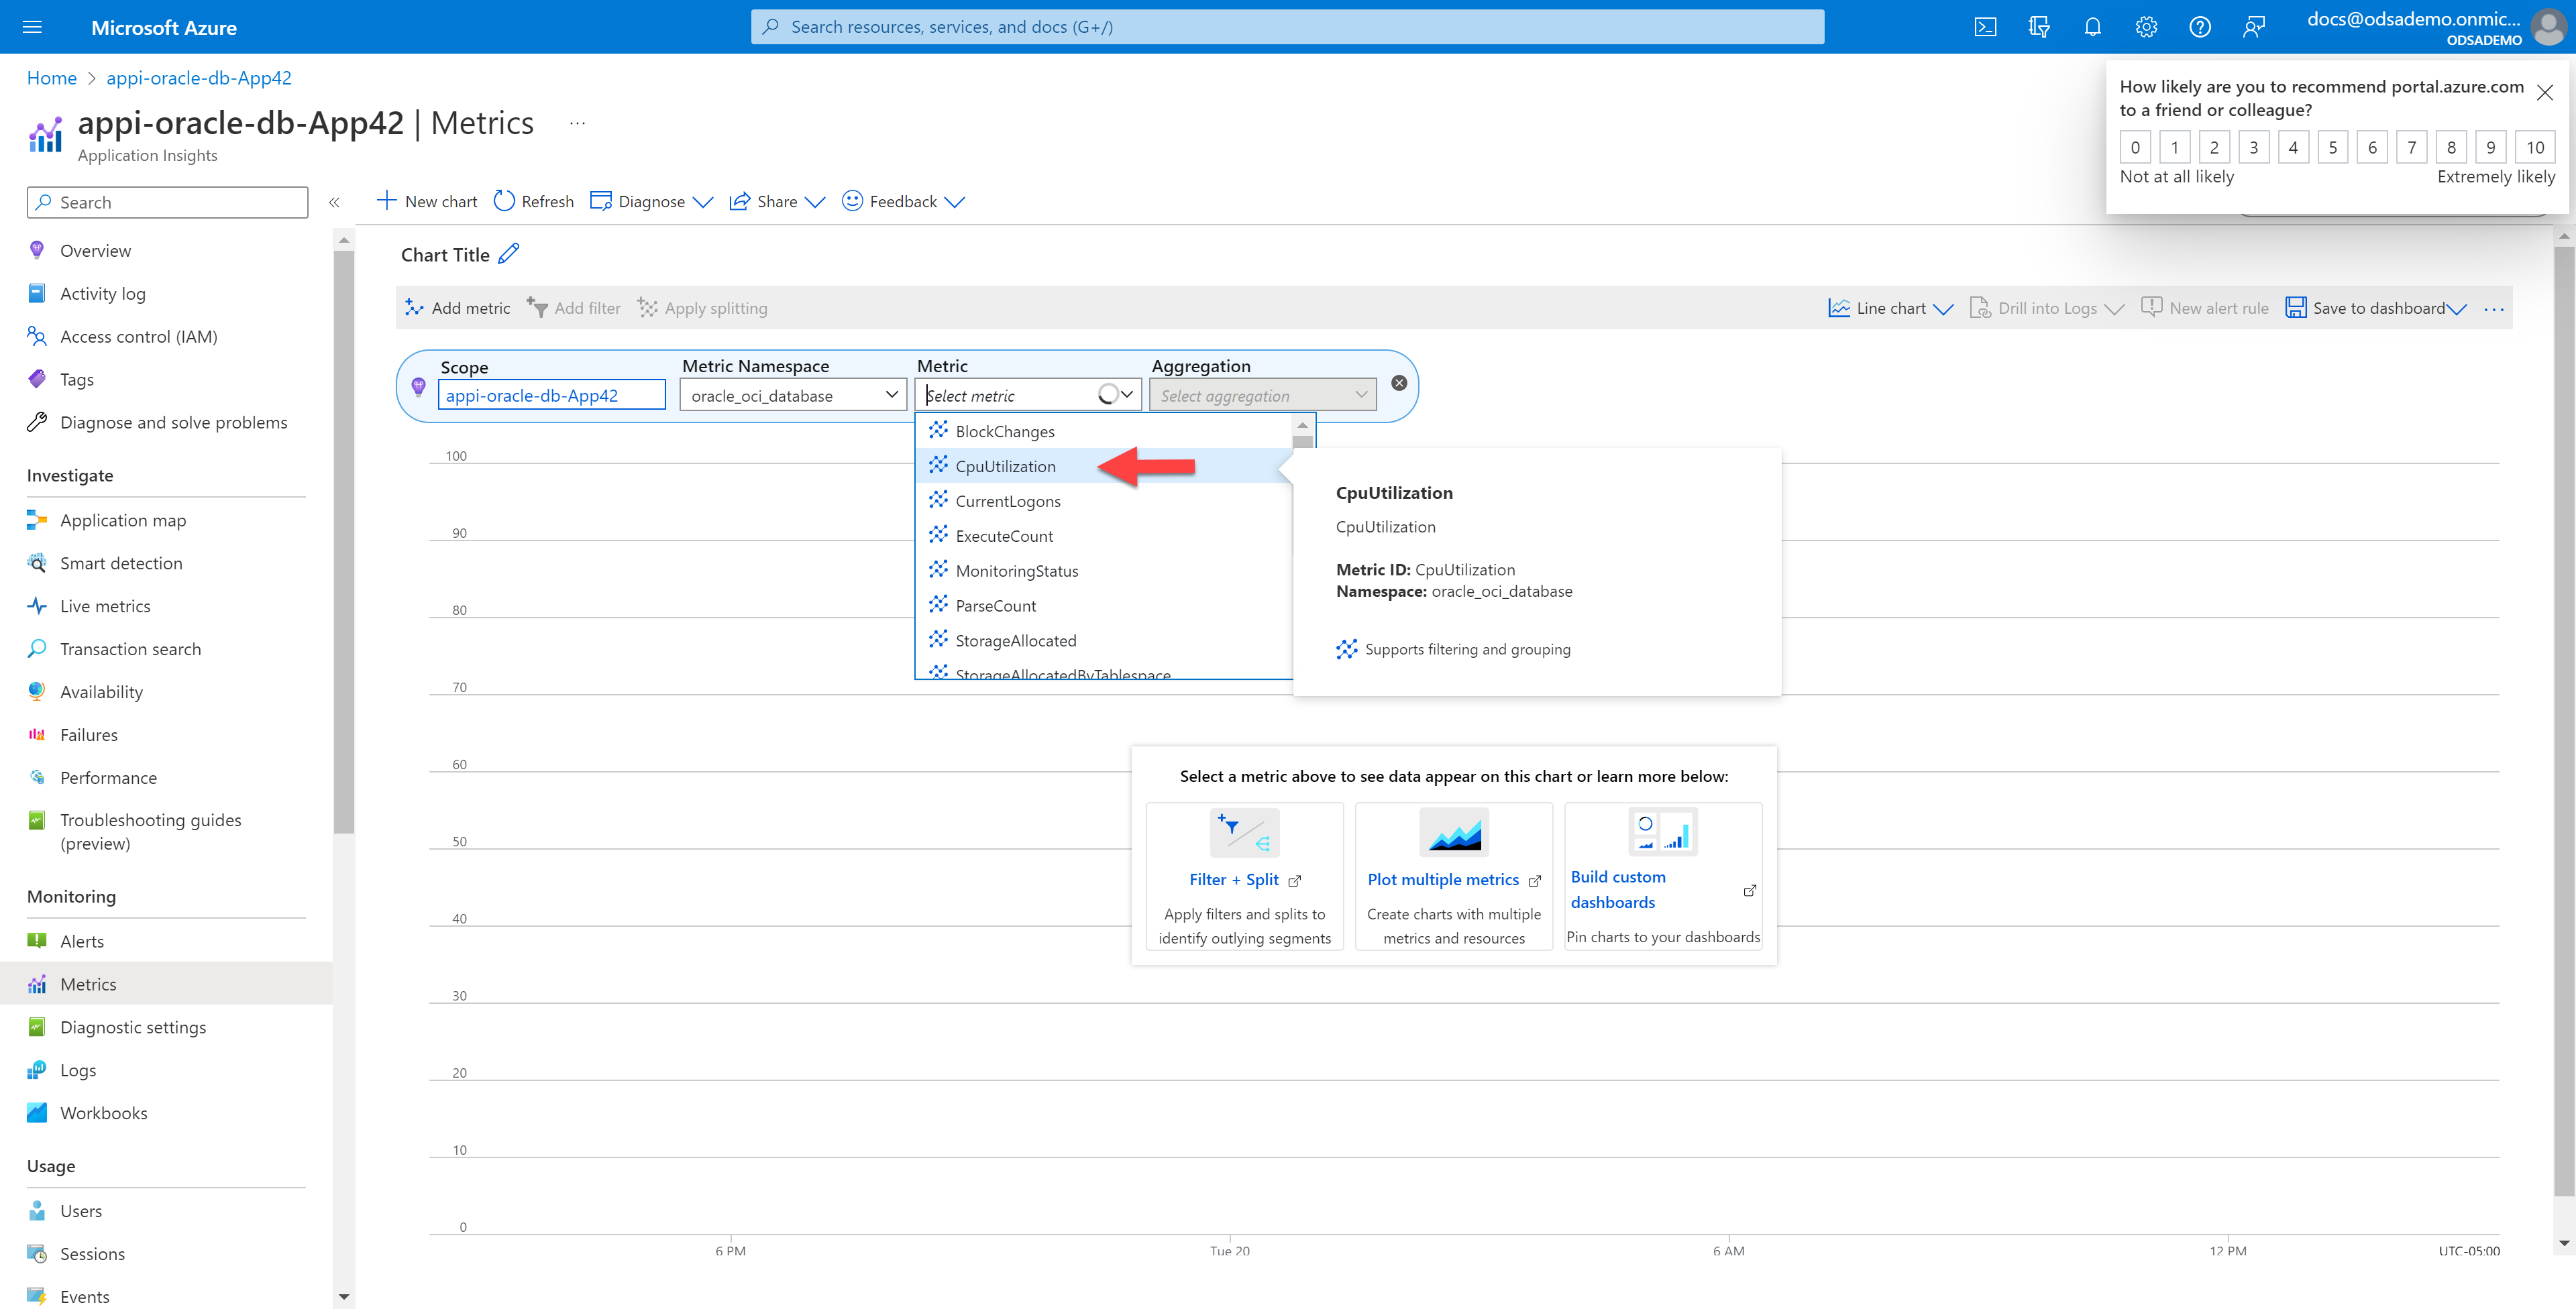The width and height of the screenshot is (2576, 1309).
Task: Choose CurrentLogons from metric list
Action: 1104,501
